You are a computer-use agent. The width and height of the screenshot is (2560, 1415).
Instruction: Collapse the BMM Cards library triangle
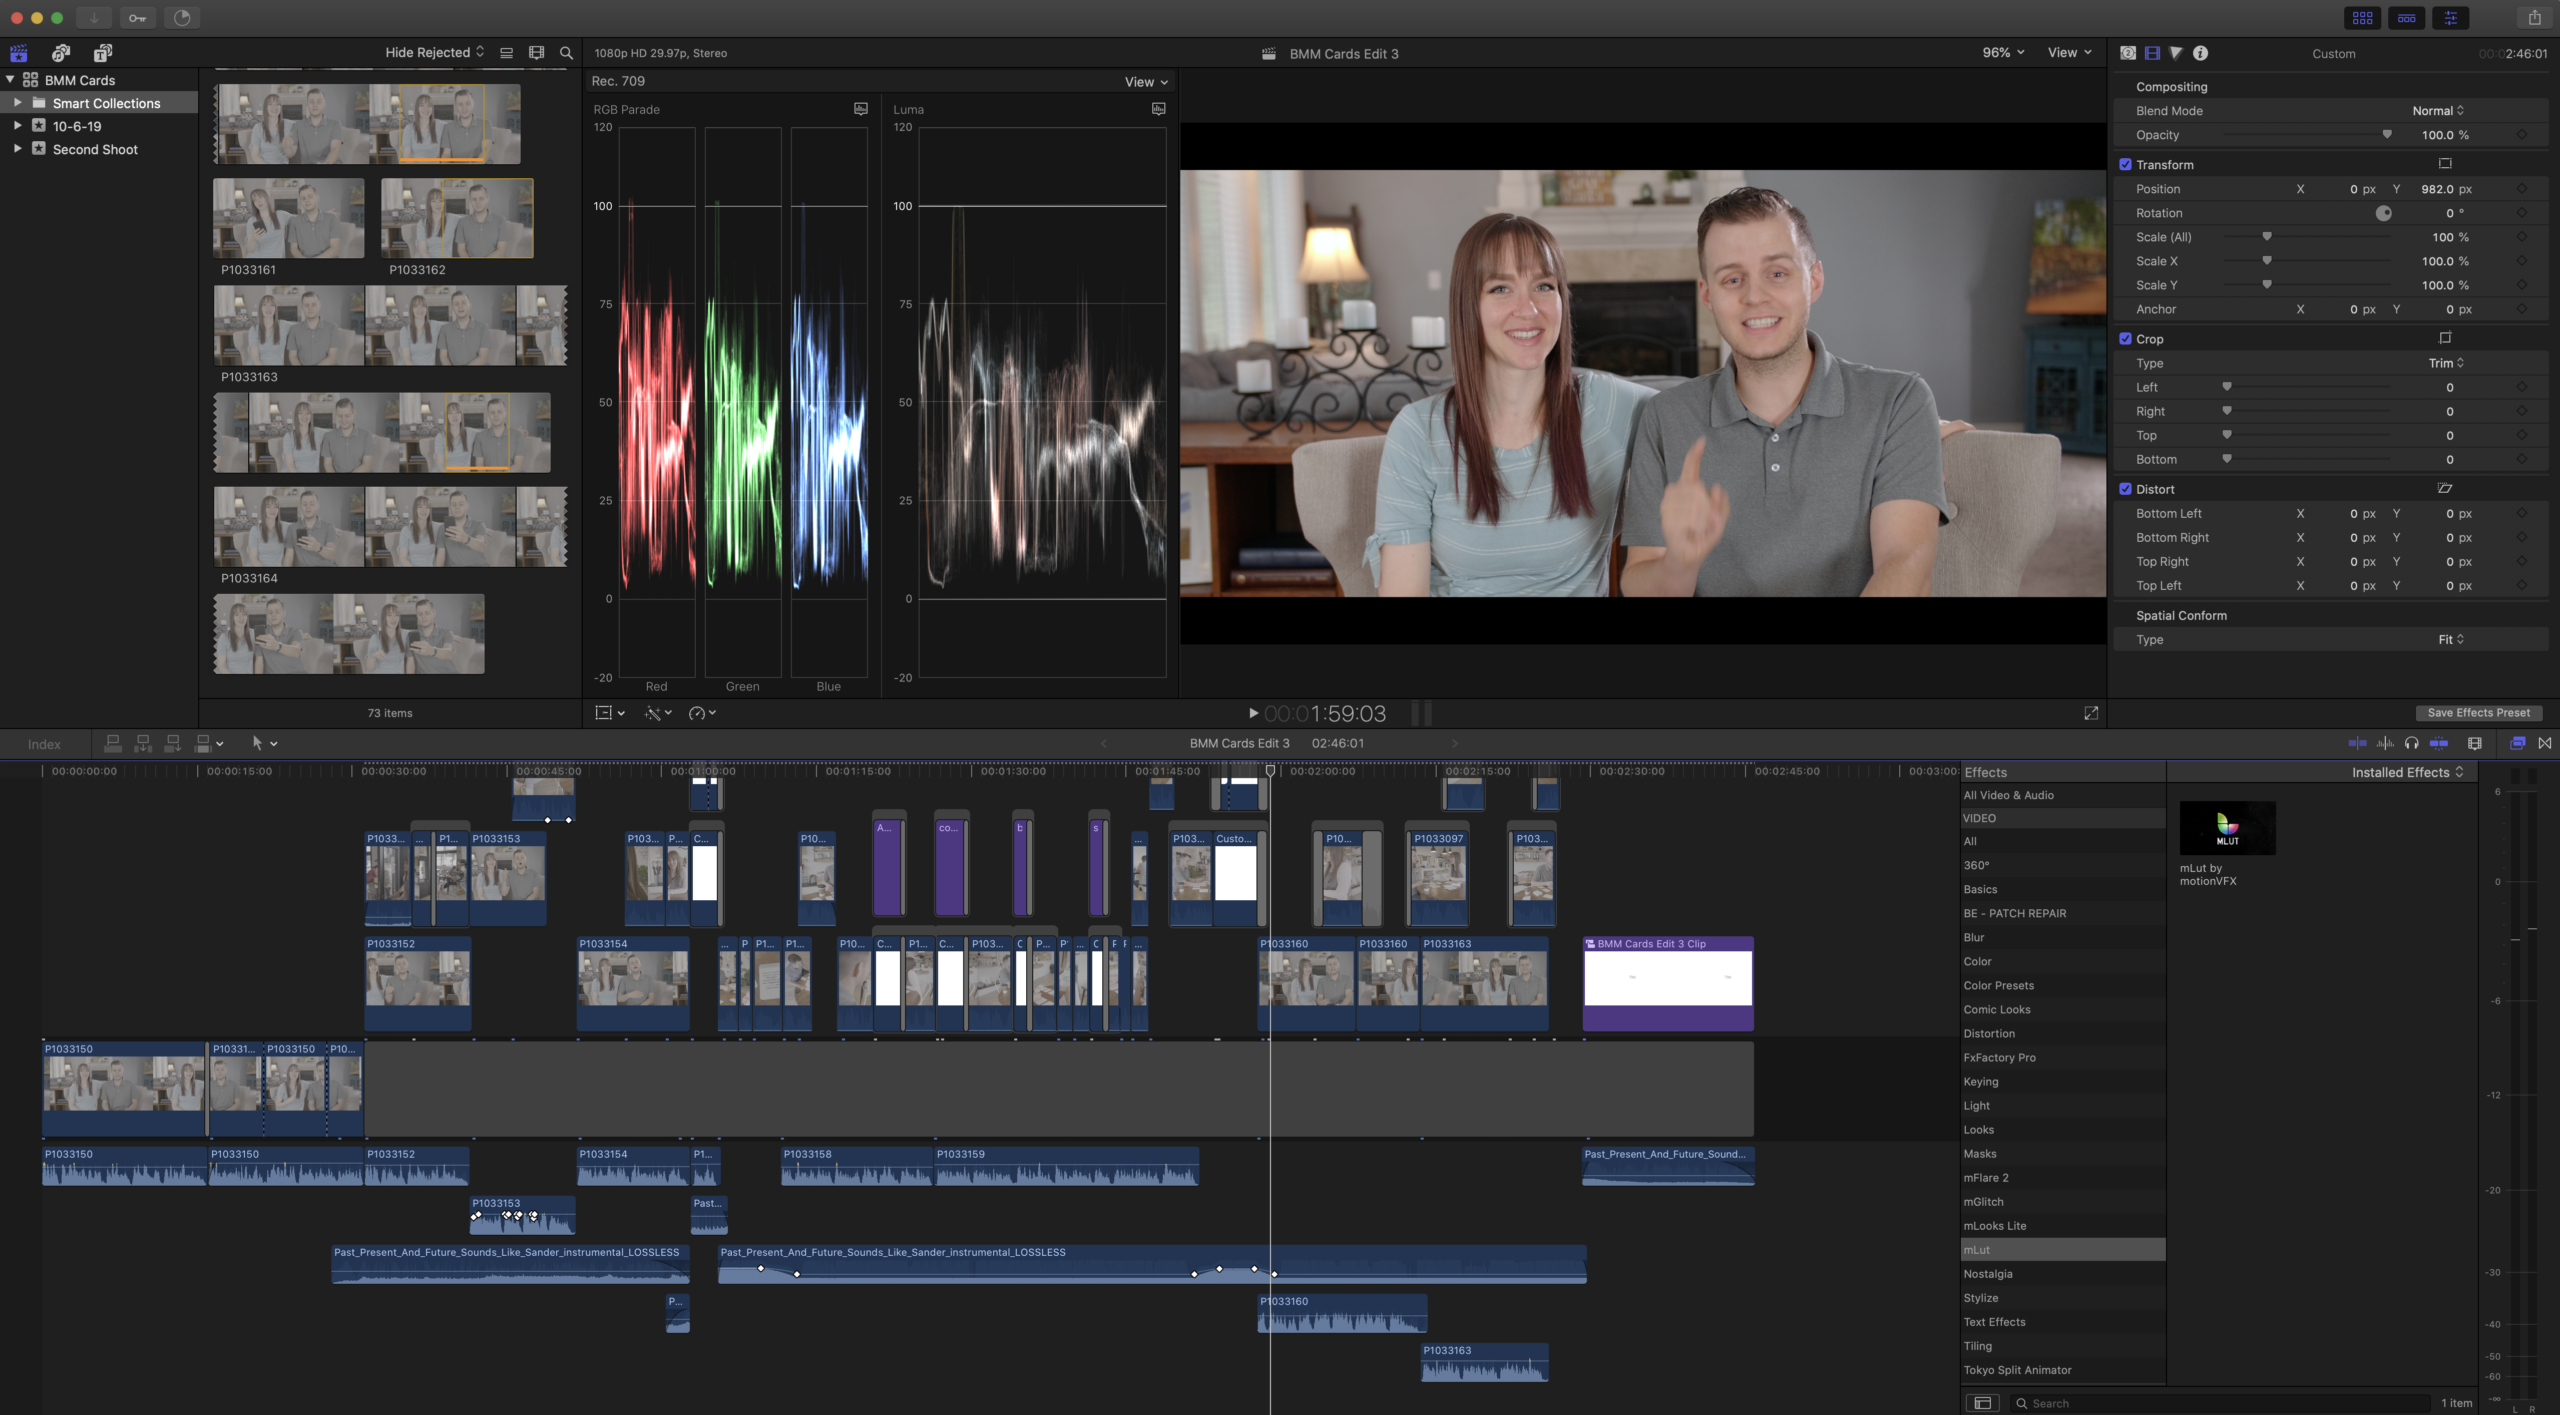pos(10,80)
